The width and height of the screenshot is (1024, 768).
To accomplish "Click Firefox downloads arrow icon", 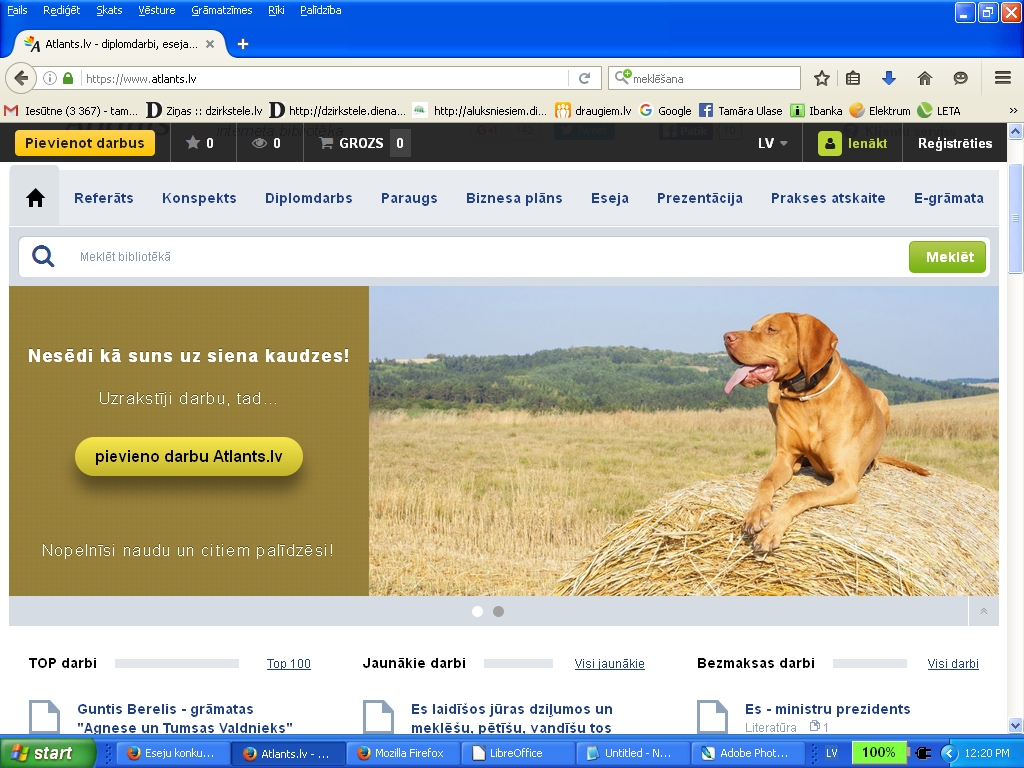I will tap(888, 78).
